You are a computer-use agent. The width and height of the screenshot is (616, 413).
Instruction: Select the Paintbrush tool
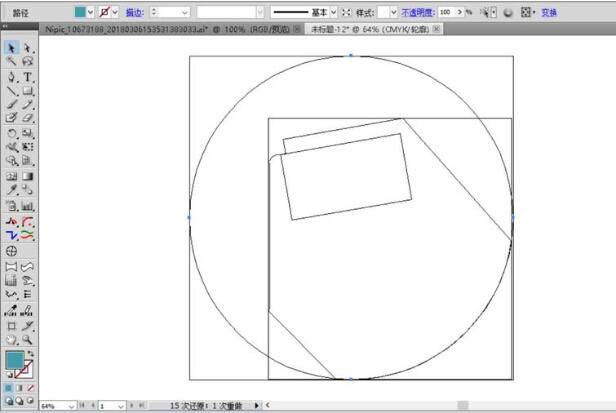pyautogui.click(x=11, y=104)
